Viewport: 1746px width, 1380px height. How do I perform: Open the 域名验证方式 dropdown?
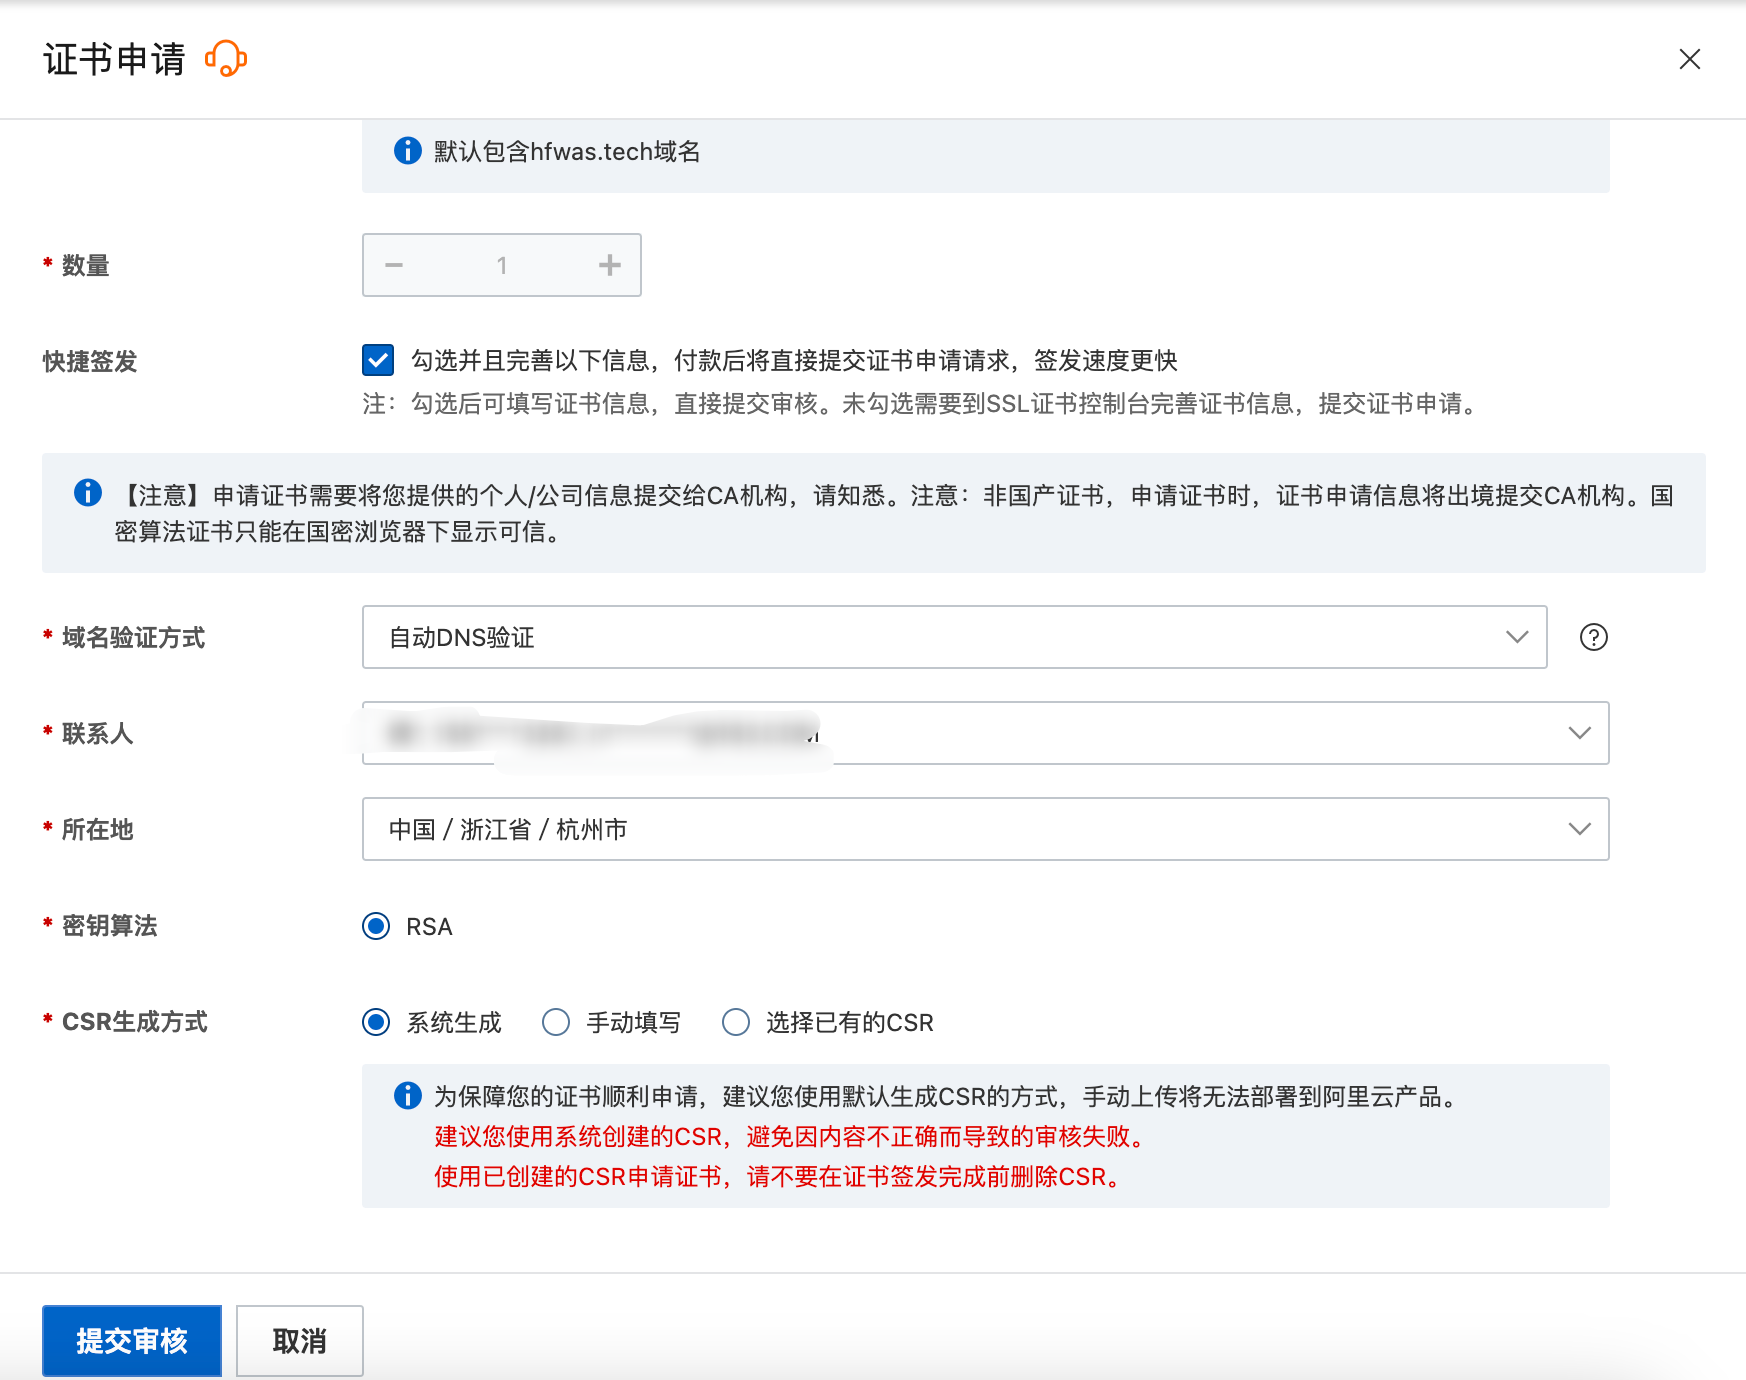[954, 637]
